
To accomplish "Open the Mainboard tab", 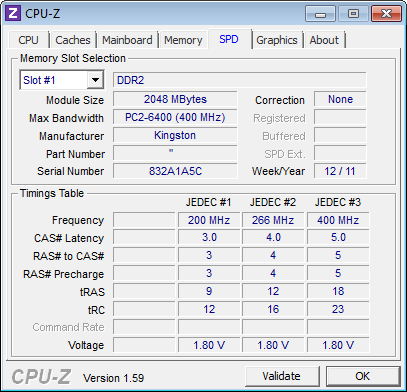I will pyautogui.click(x=127, y=40).
